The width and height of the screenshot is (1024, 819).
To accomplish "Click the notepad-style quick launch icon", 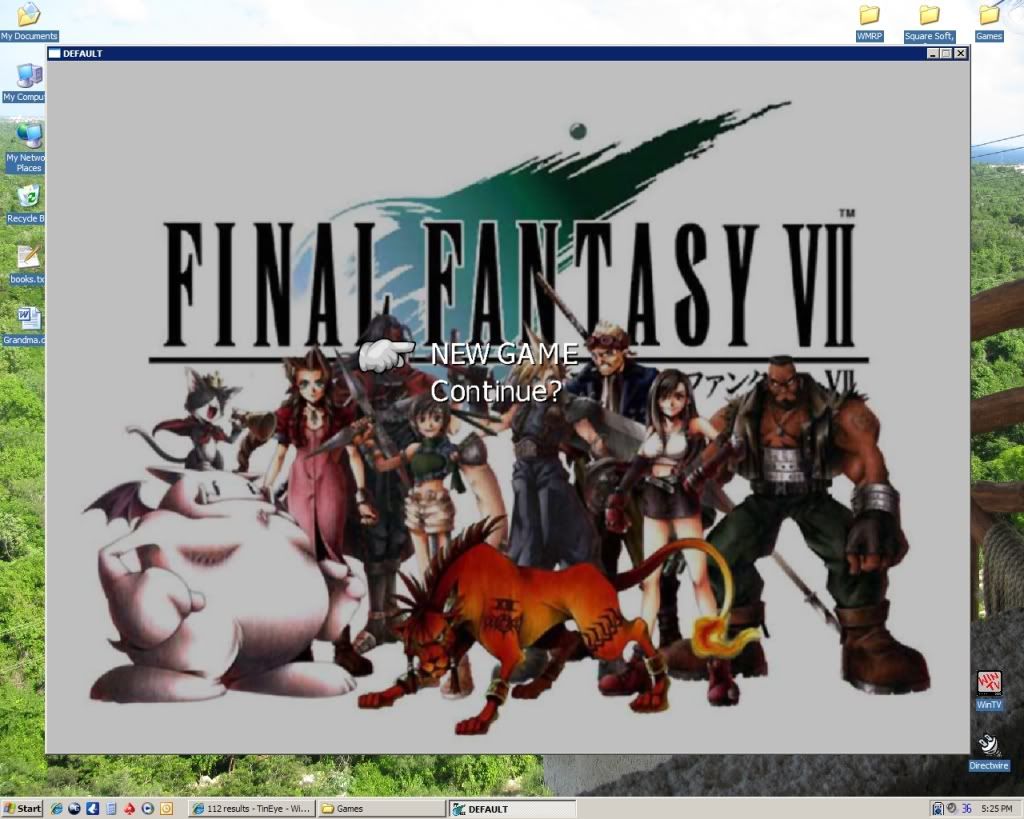I will point(111,809).
